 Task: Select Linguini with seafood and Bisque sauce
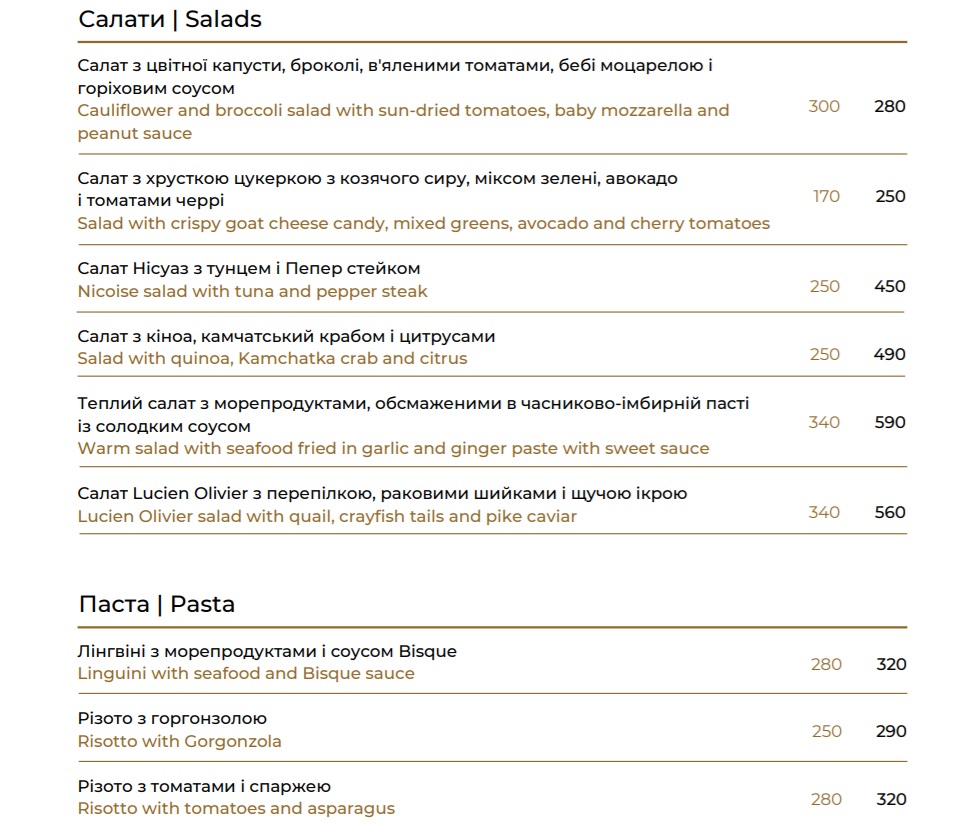point(492,662)
